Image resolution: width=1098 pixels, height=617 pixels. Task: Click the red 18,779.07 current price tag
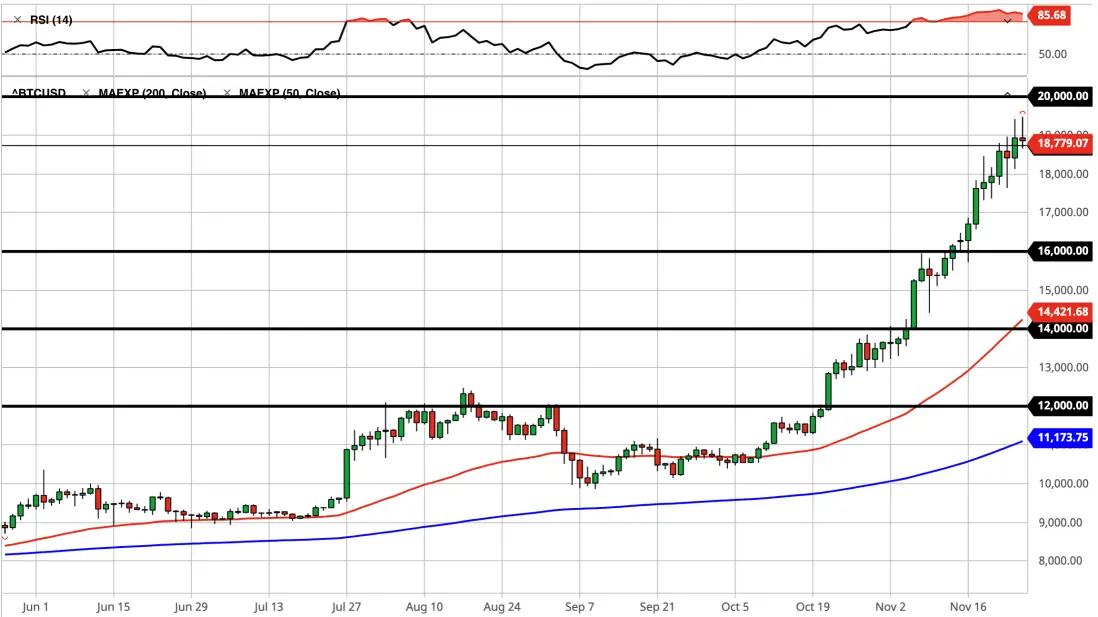pyautogui.click(x=1061, y=143)
